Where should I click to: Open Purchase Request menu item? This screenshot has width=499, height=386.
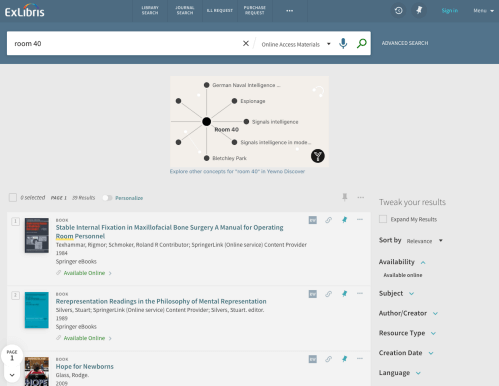pos(255,10)
